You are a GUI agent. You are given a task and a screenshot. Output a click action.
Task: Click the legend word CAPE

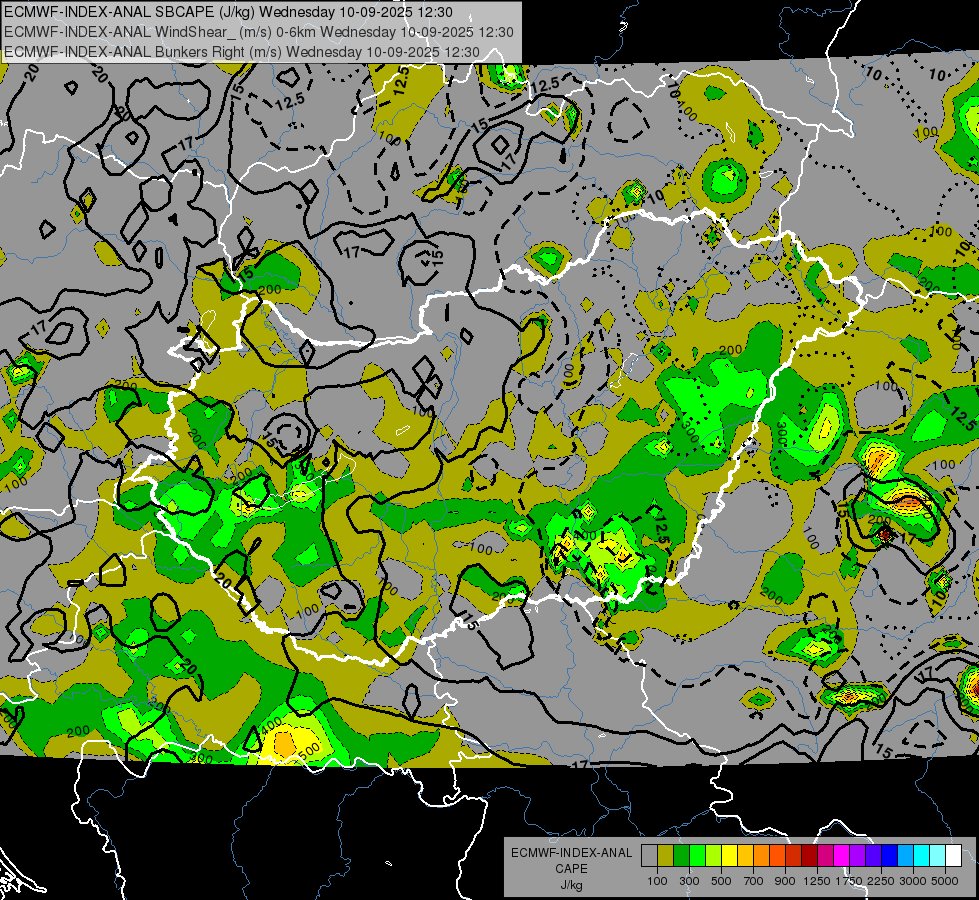571,869
